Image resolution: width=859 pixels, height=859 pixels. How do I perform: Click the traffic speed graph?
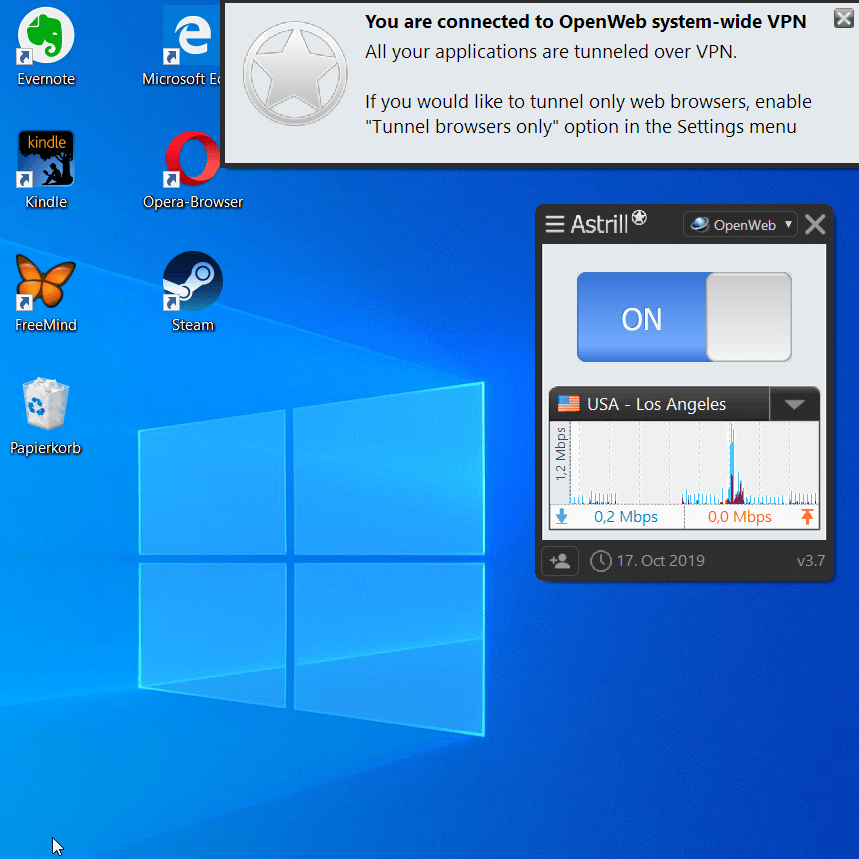pos(694,463)
